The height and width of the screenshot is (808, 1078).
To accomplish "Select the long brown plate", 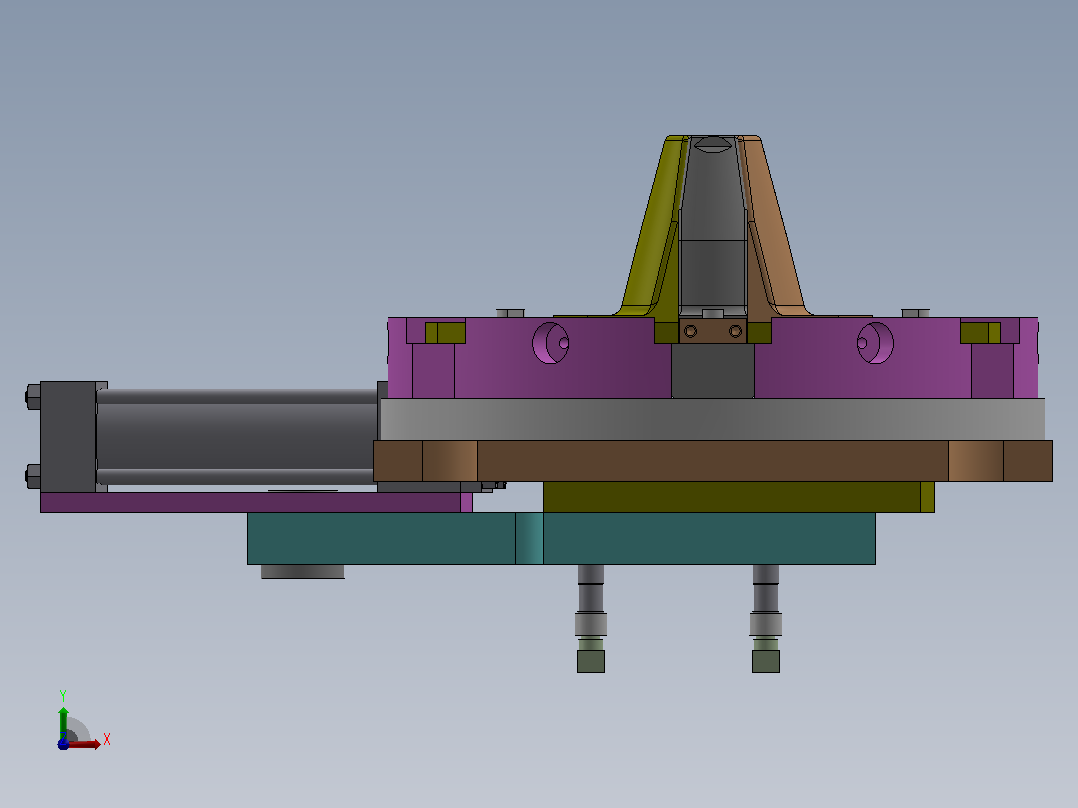I will [712, 461].
